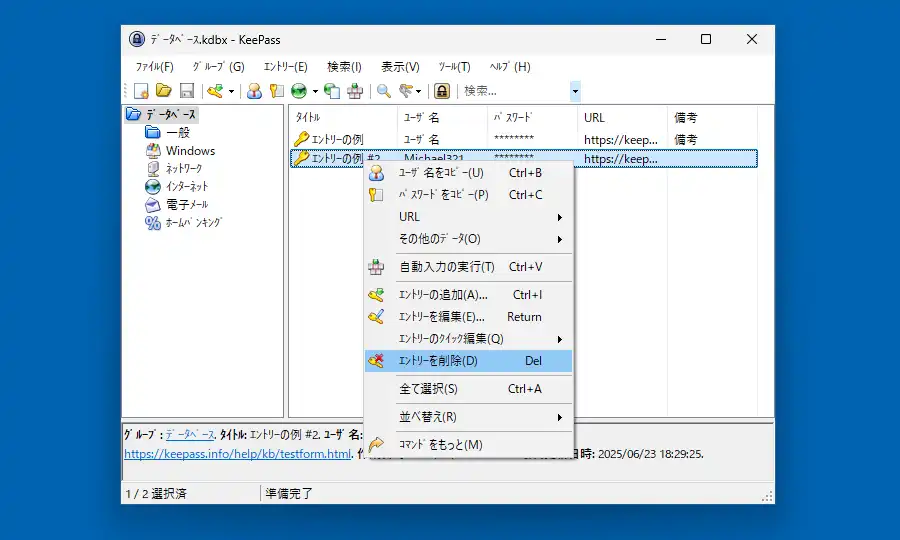This screenshot has width=900, height=540.
Task: Click the インターネット globe icon in the tree
Action: click(x=153, y=187)
